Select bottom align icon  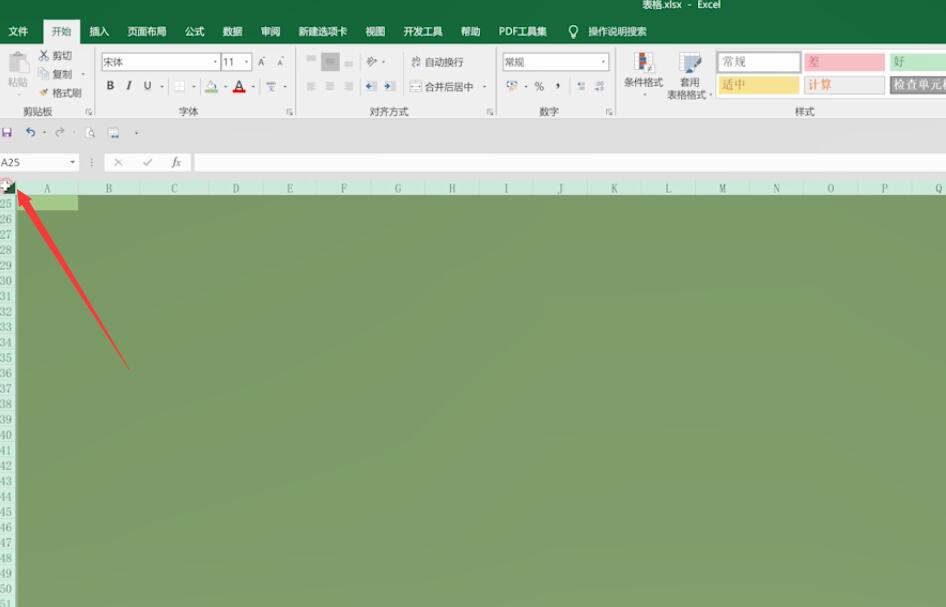[349, 62]
